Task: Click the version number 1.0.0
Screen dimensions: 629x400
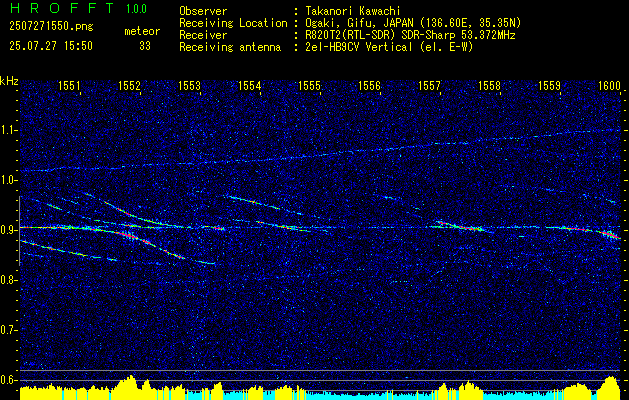Action: [x=136, y=9]
